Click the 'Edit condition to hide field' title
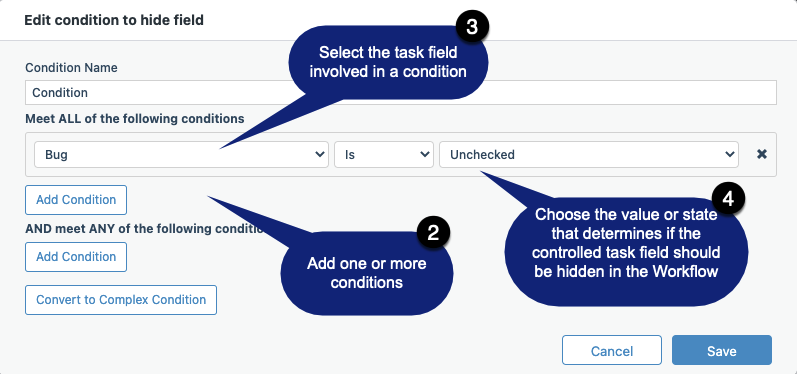This screenshot has width=797, height=374. tap(114, 20)
